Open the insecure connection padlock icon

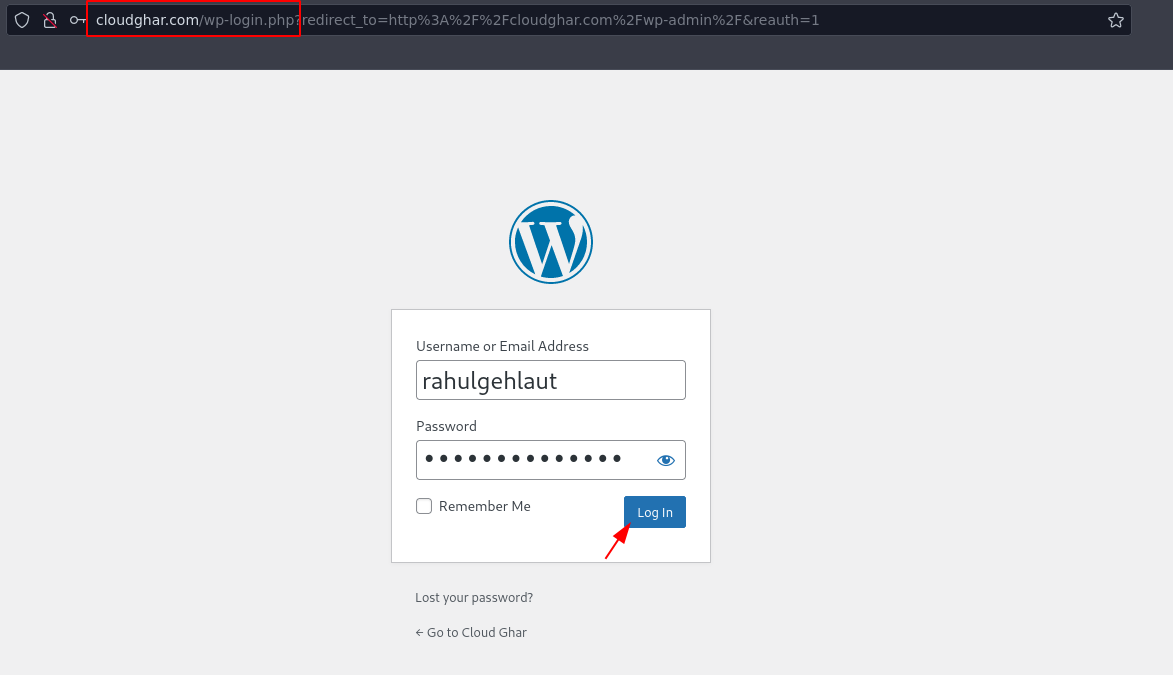point(49,20)
